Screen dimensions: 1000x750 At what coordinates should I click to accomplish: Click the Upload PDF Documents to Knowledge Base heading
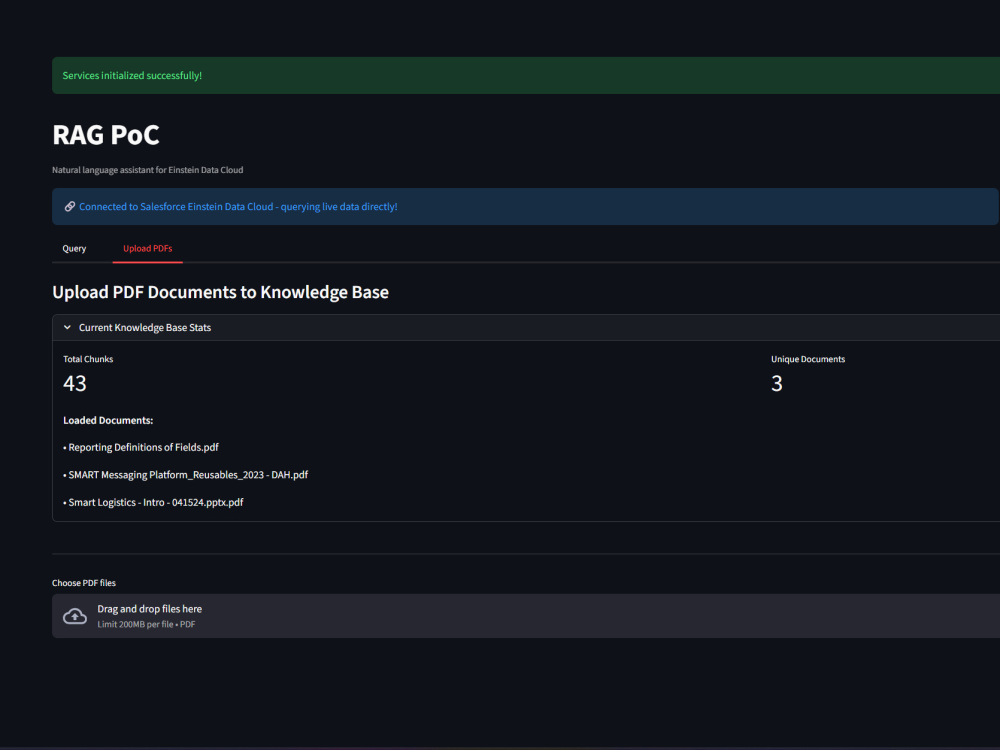coord(221,292)
